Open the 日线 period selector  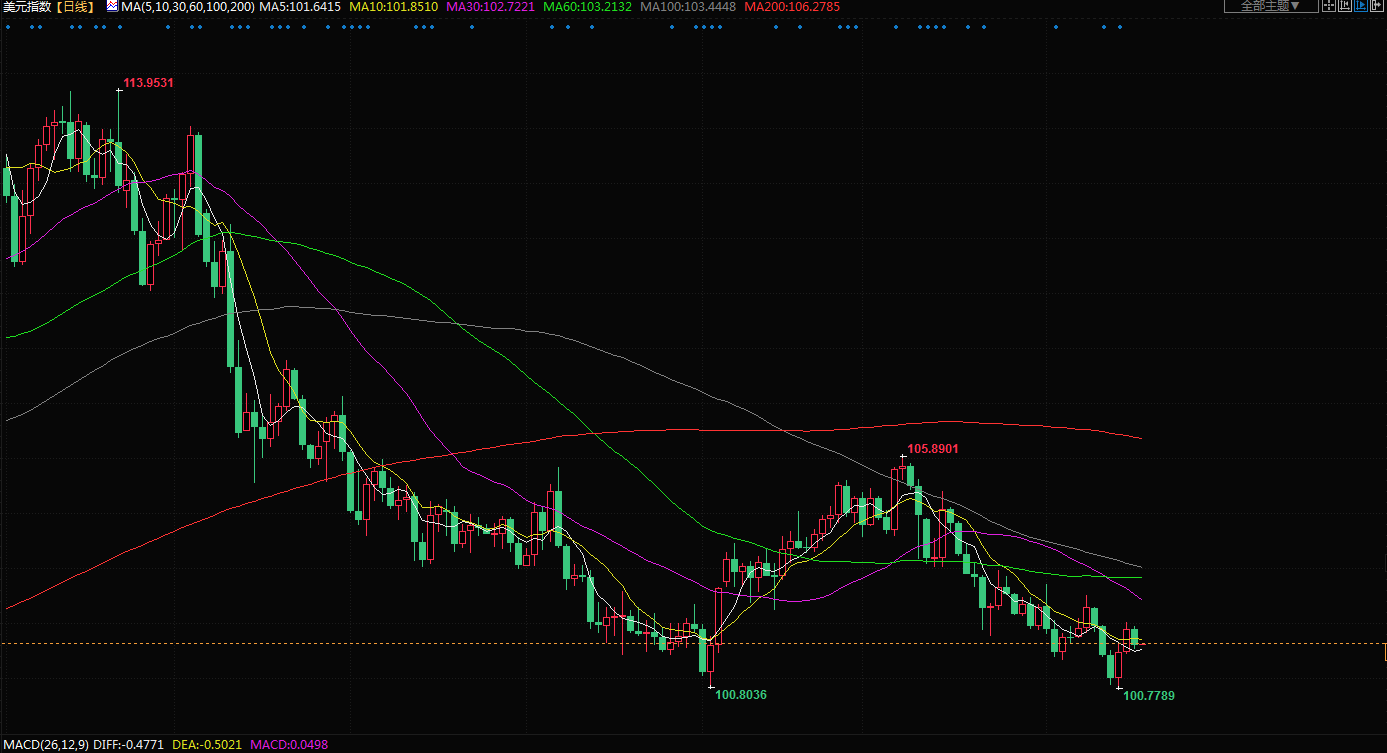tap(77, 6)
